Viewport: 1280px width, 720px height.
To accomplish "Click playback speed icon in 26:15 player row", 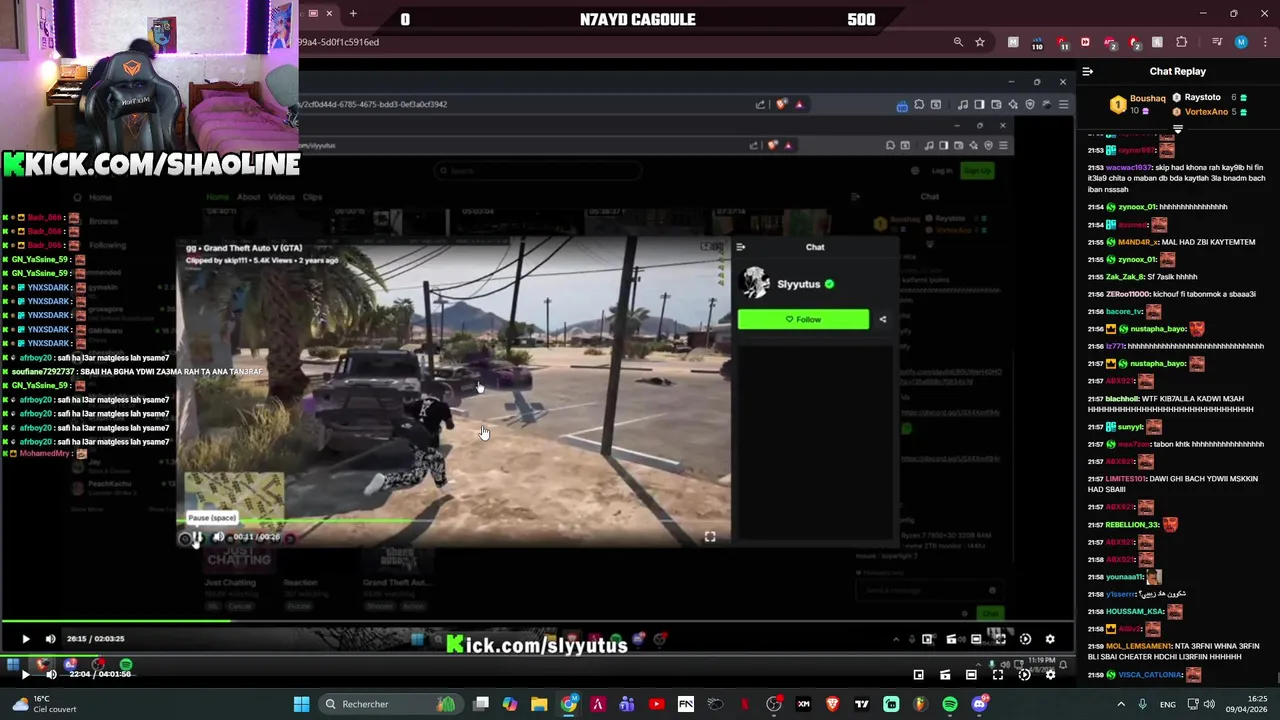I will [x=1025, y=639].
